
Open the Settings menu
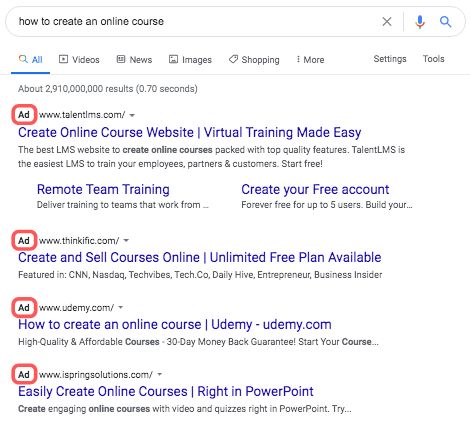click(x=390, y=59)
